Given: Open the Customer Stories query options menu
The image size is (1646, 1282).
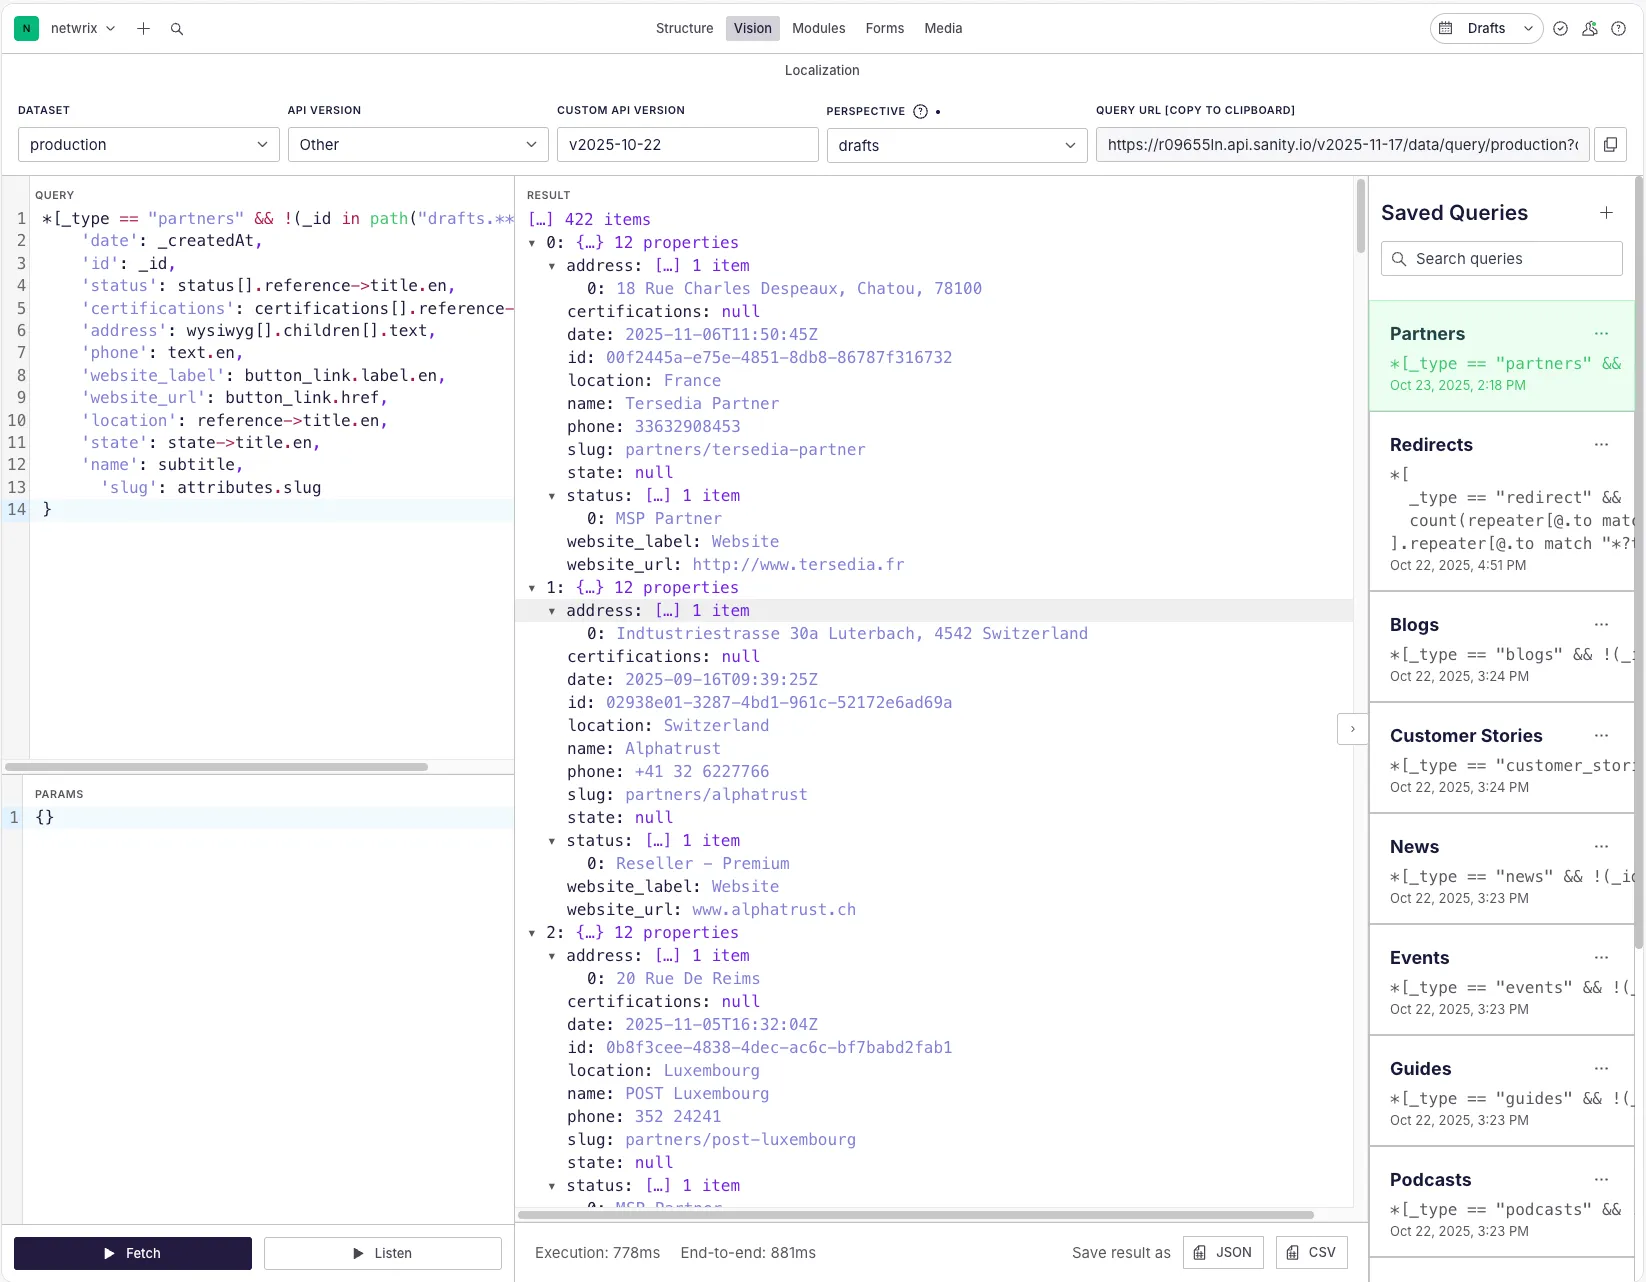Looking at the screenshot, I should [1601, 735].
